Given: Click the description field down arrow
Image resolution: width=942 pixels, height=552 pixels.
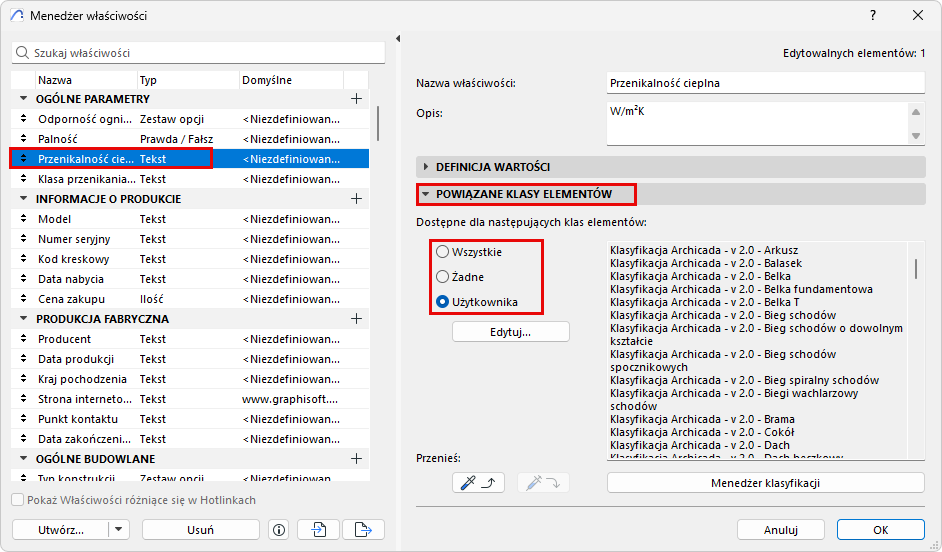Looking at the screenshot, I should click(916, 136).
